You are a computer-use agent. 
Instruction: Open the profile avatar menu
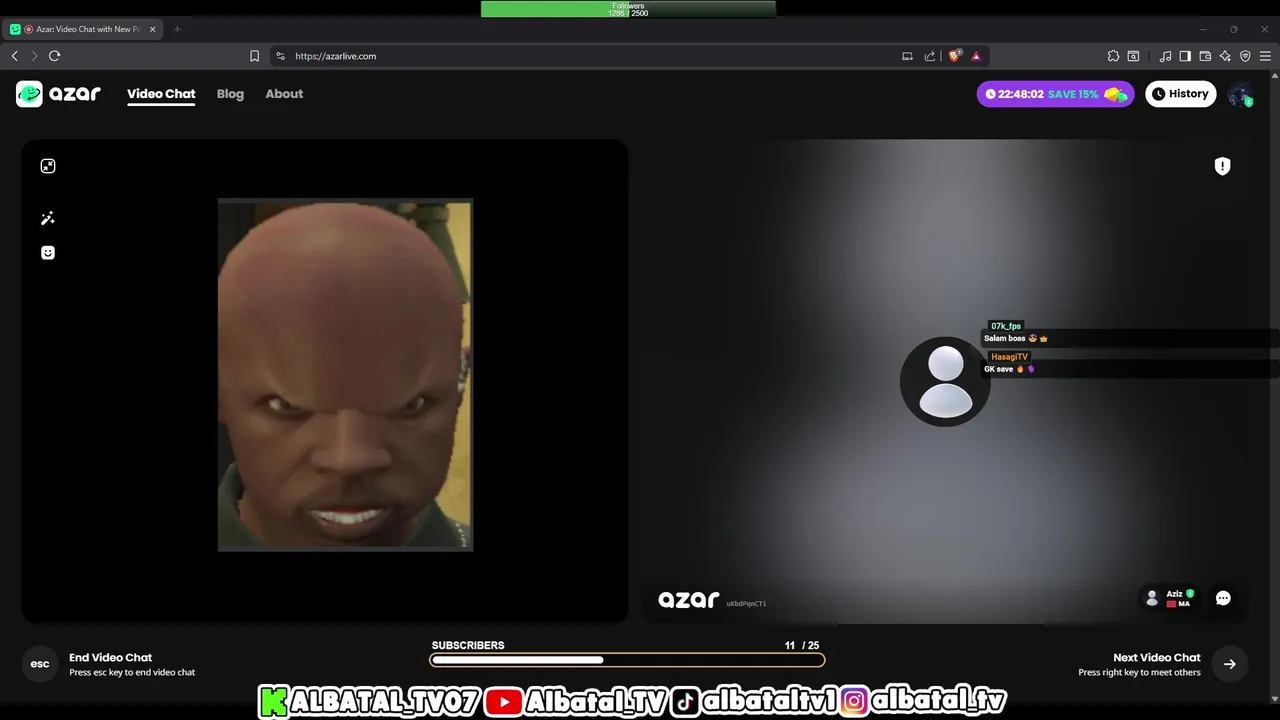coord(1240,94)
